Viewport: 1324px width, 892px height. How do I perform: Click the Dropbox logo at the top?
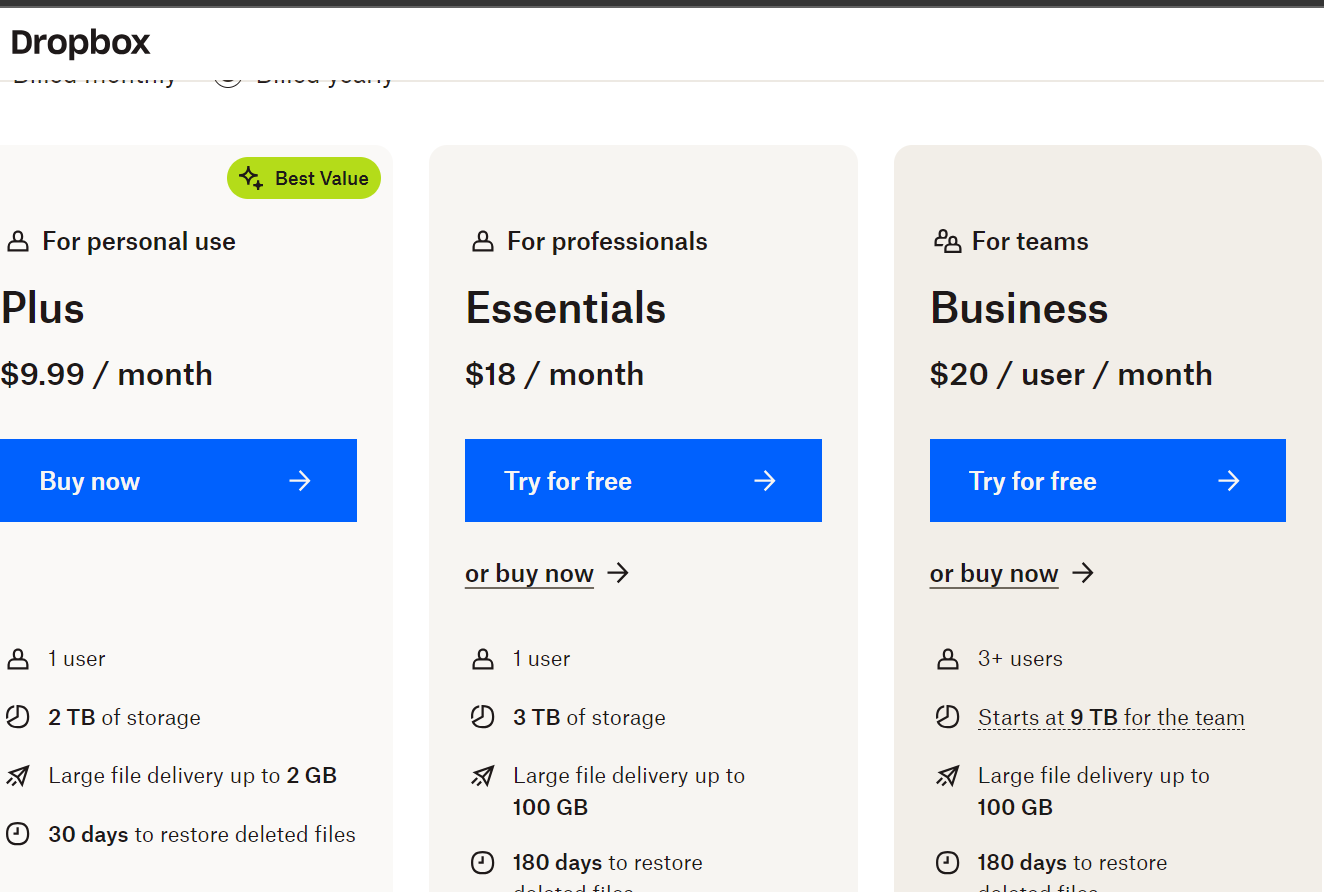point(80,42)
